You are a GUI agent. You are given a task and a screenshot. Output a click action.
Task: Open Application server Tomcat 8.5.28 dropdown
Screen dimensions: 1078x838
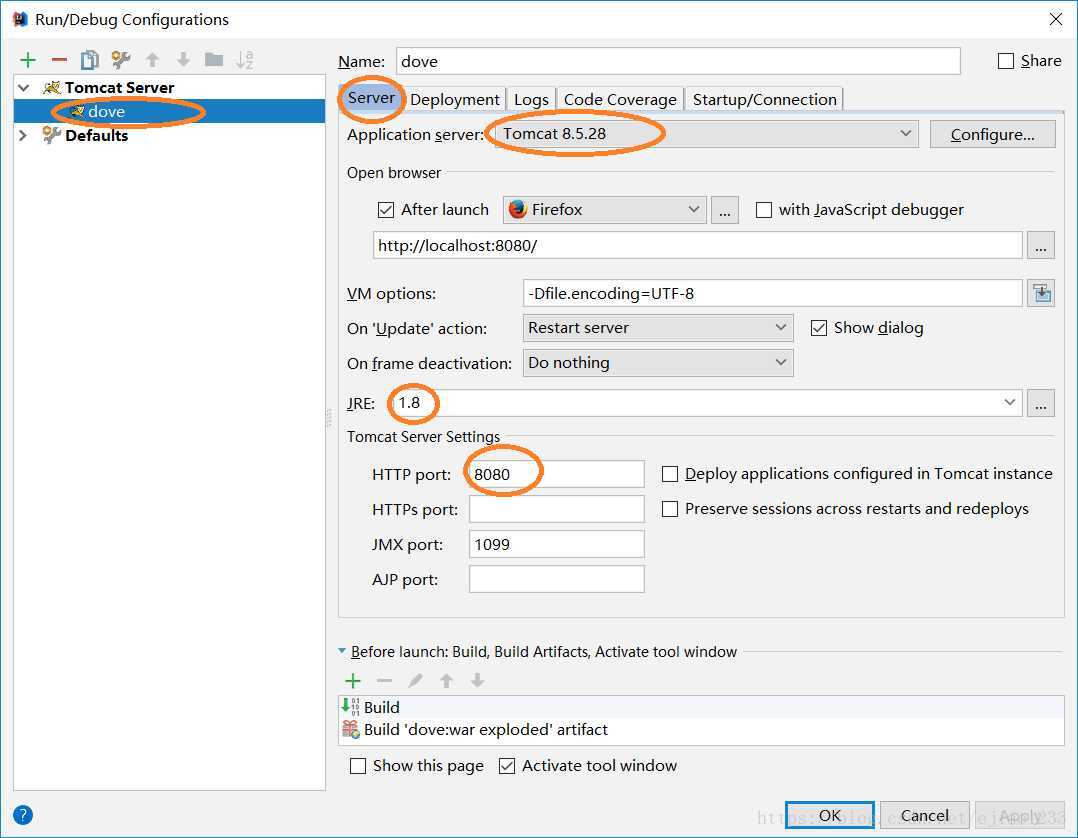[x=706, y=134]
